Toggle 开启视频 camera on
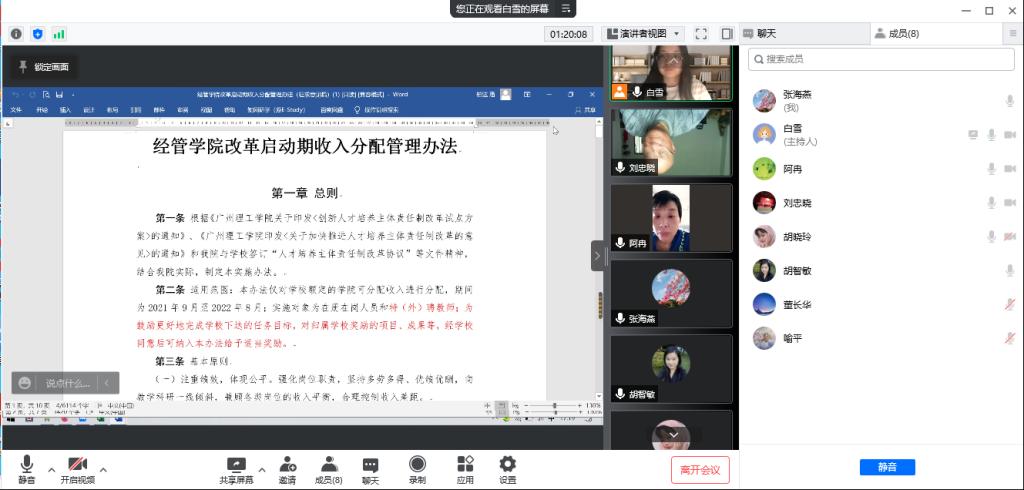The height and width of the screenshot is (490, 1024). tap(77, 465)
